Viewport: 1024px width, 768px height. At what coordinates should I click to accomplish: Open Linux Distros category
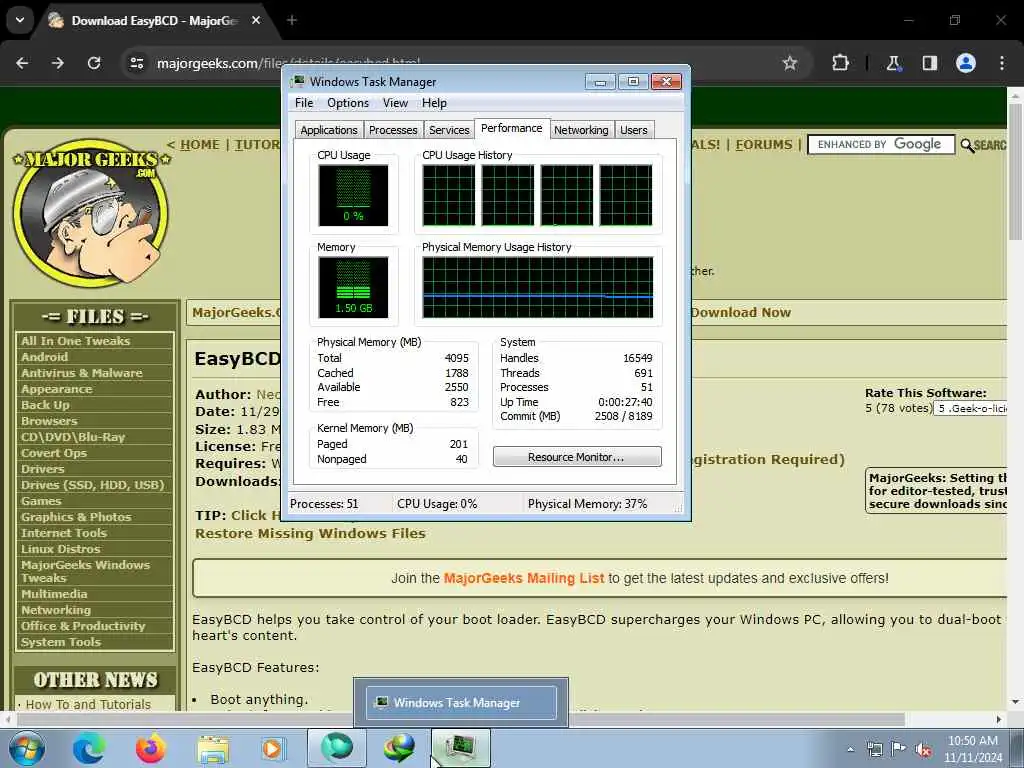click(60, 549)
